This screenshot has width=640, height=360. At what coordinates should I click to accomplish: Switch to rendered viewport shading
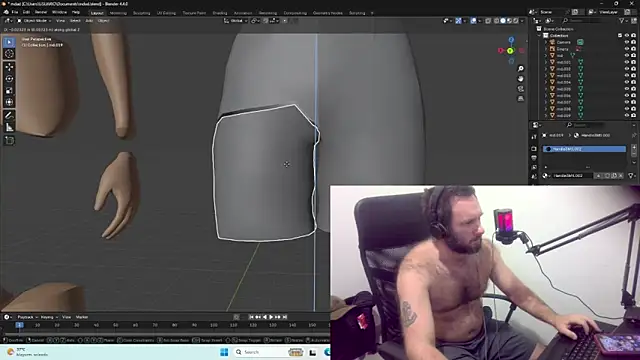pos(516,21)
